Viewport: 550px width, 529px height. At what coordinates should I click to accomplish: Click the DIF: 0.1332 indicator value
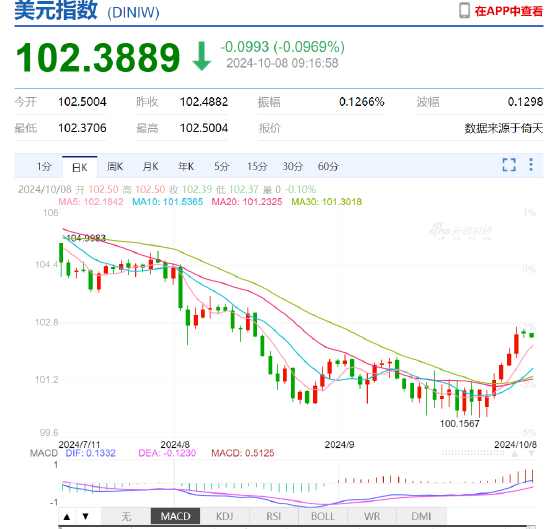click(90, 453)
